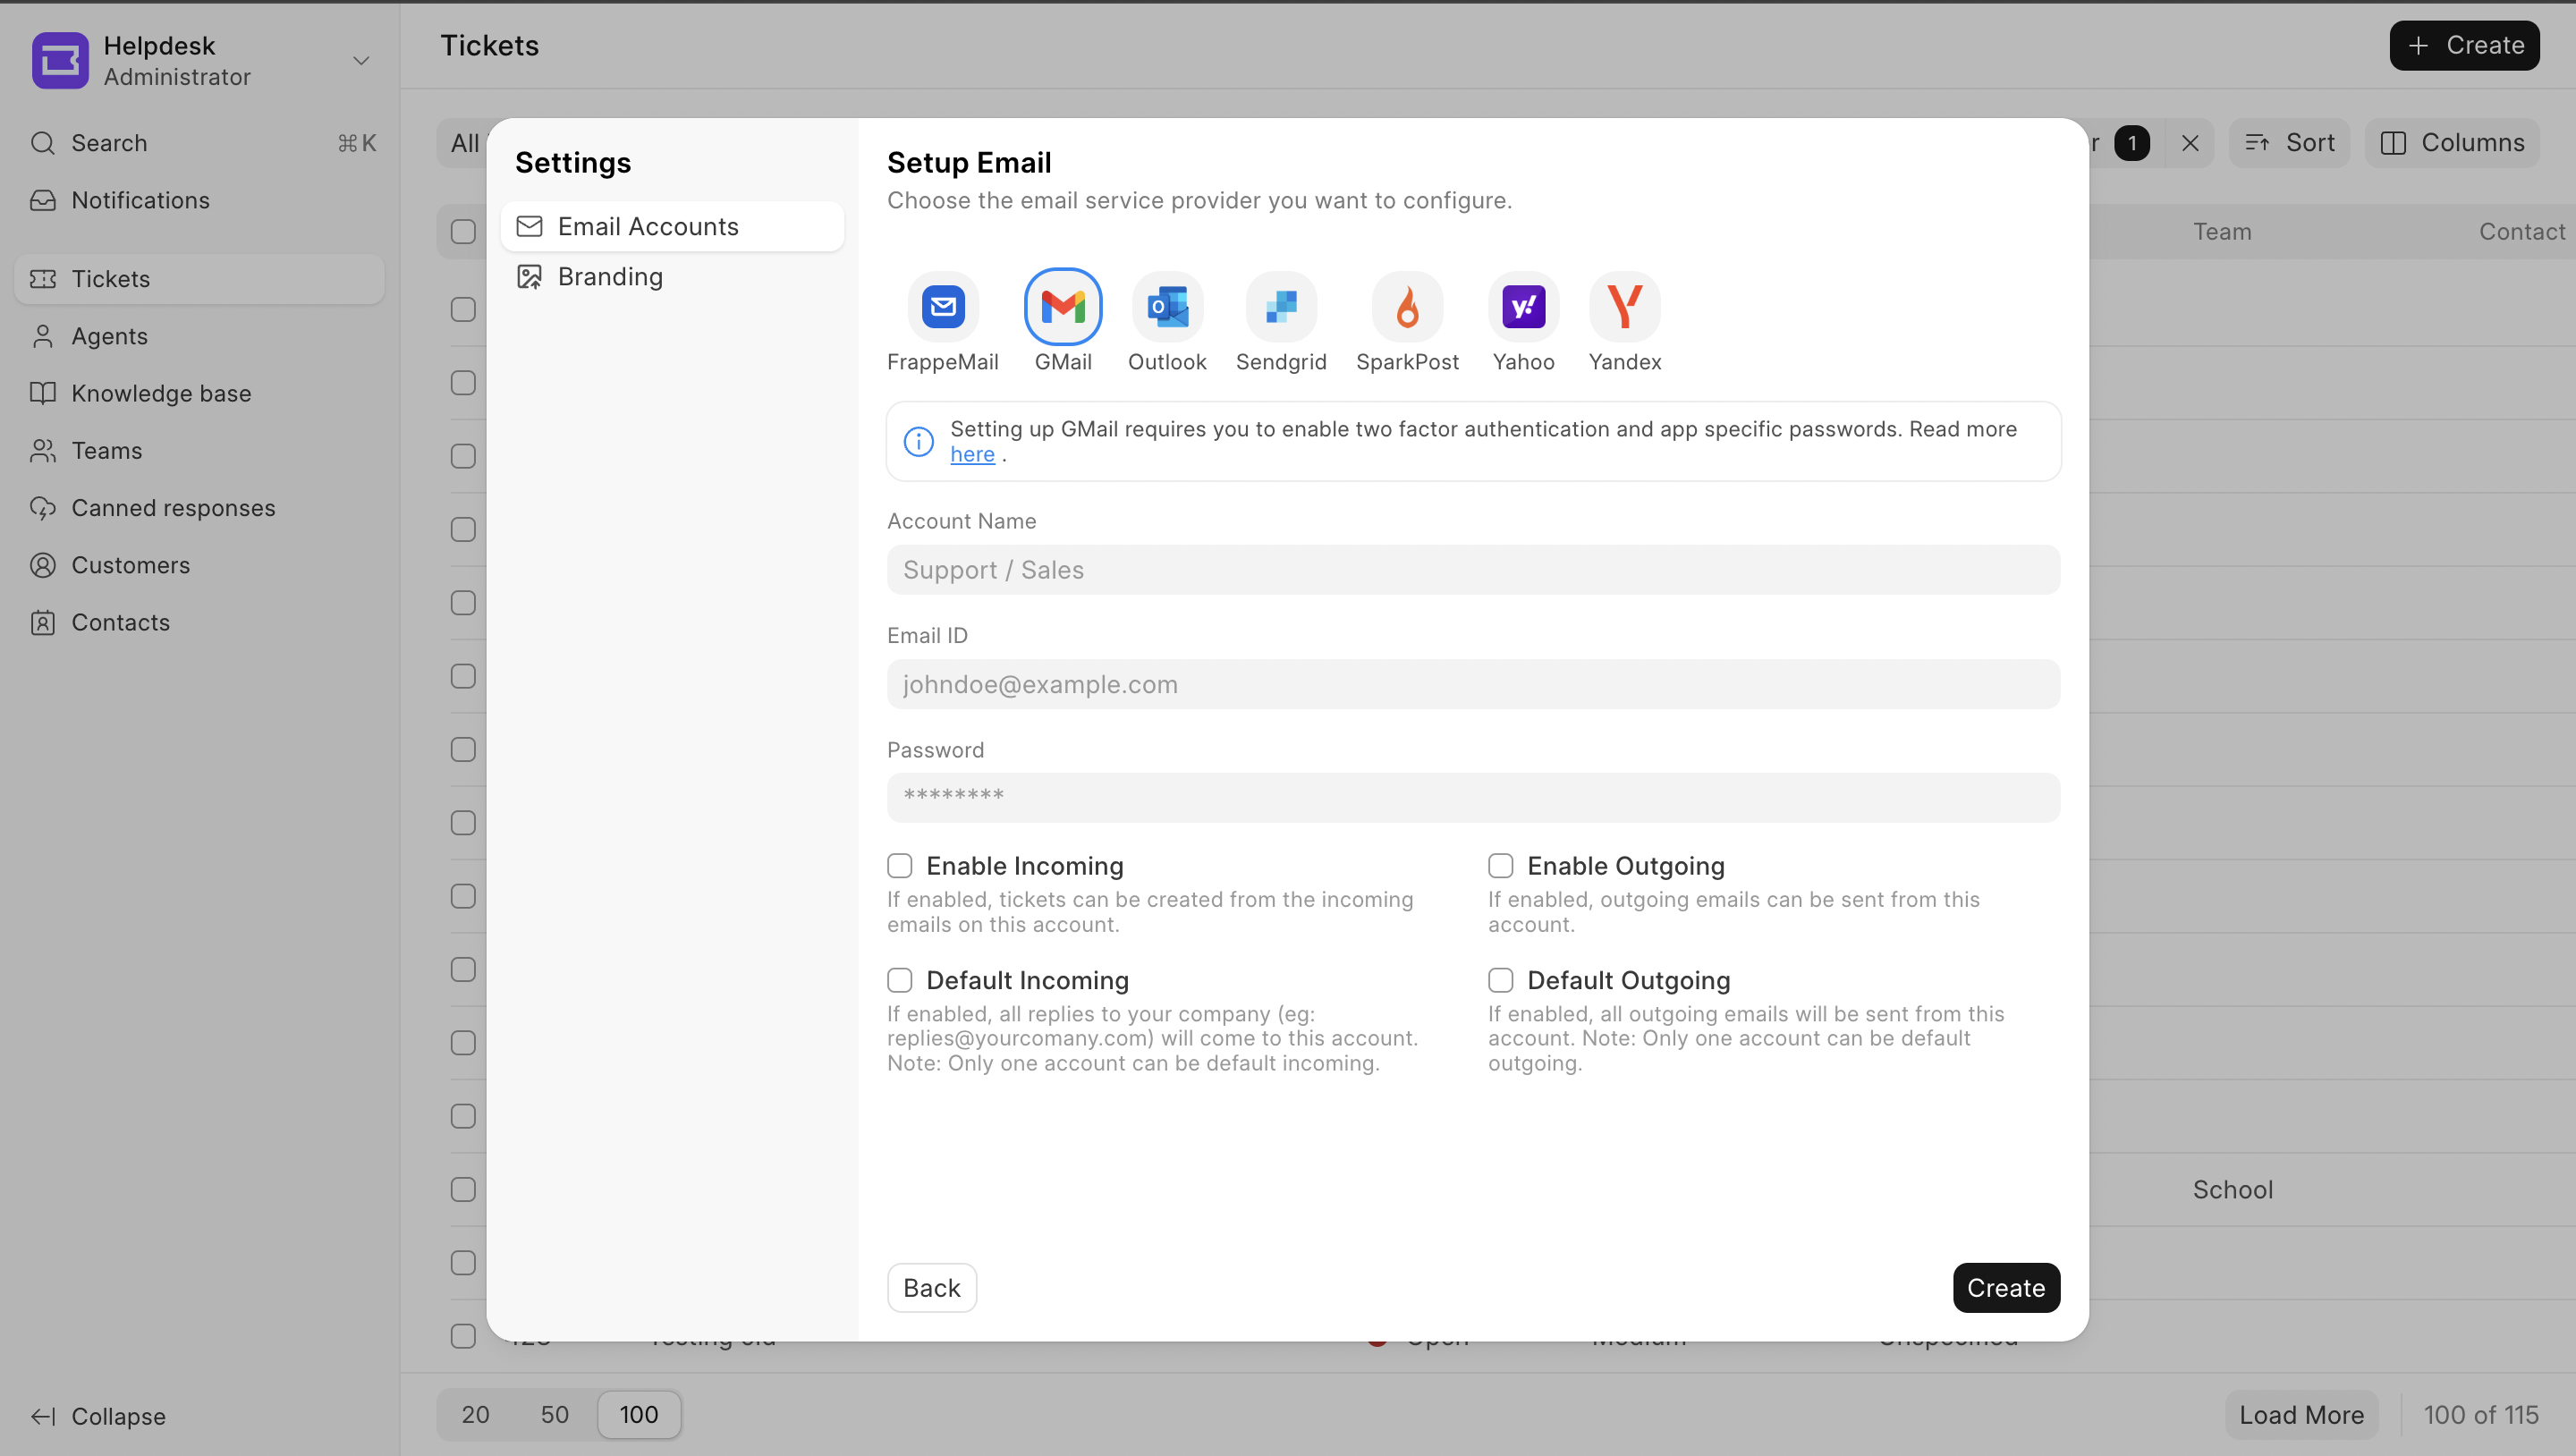
Task: Click the Helpdesk logo icon
Action: click(x=60, y=60)
